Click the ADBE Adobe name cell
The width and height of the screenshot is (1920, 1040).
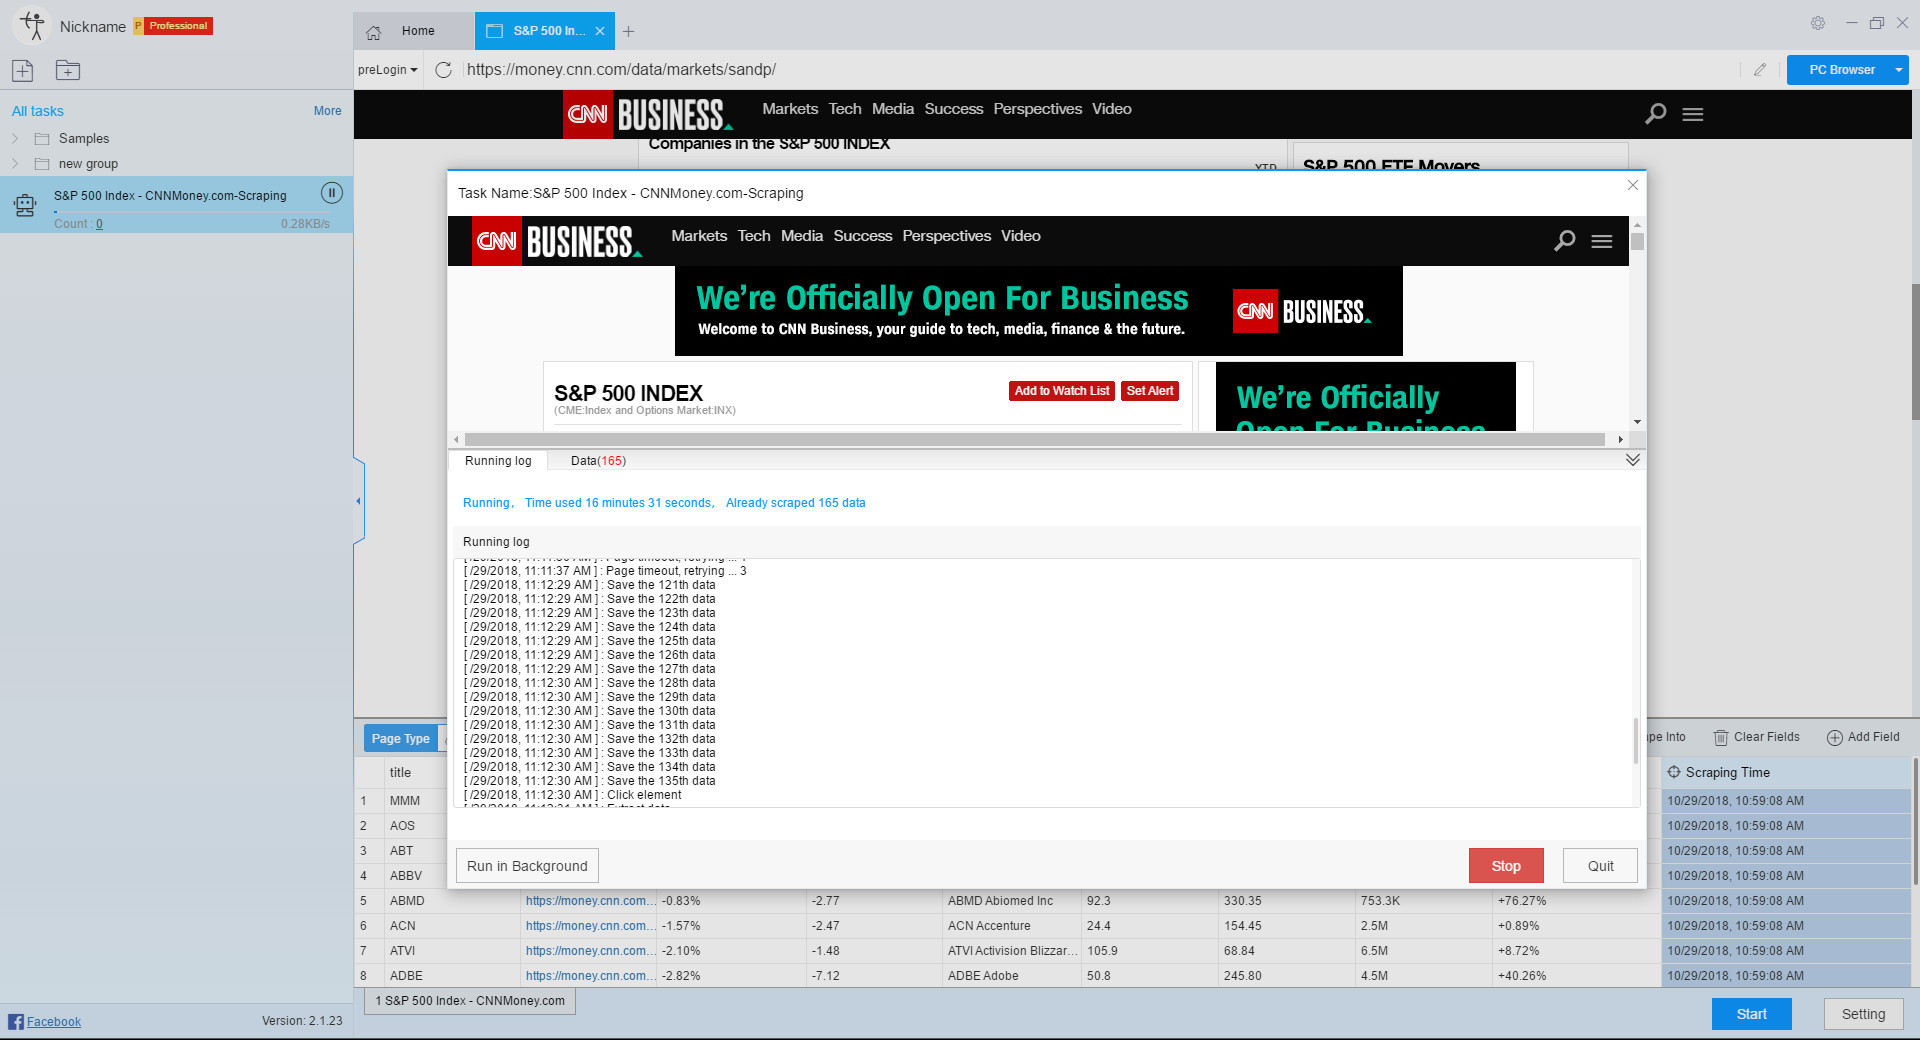click(1012, 976)
